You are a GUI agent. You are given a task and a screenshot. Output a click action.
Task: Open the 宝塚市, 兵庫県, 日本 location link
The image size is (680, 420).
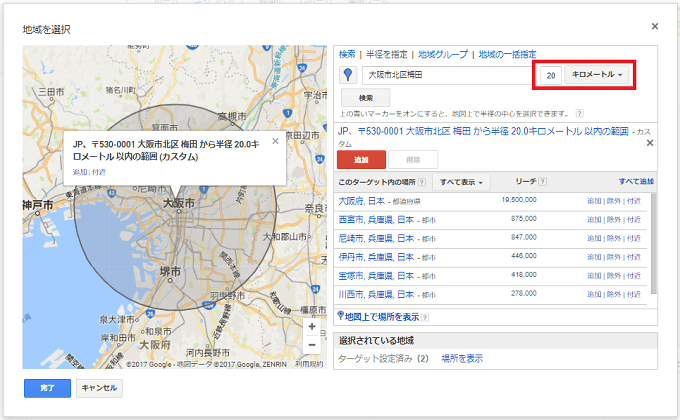376,276
